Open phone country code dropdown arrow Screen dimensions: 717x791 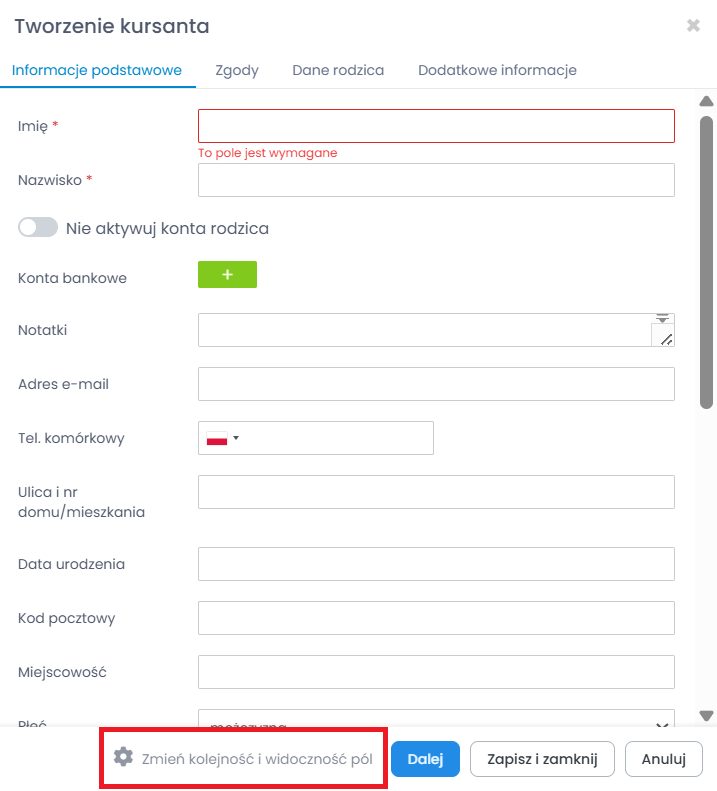(x=237, y=438)
